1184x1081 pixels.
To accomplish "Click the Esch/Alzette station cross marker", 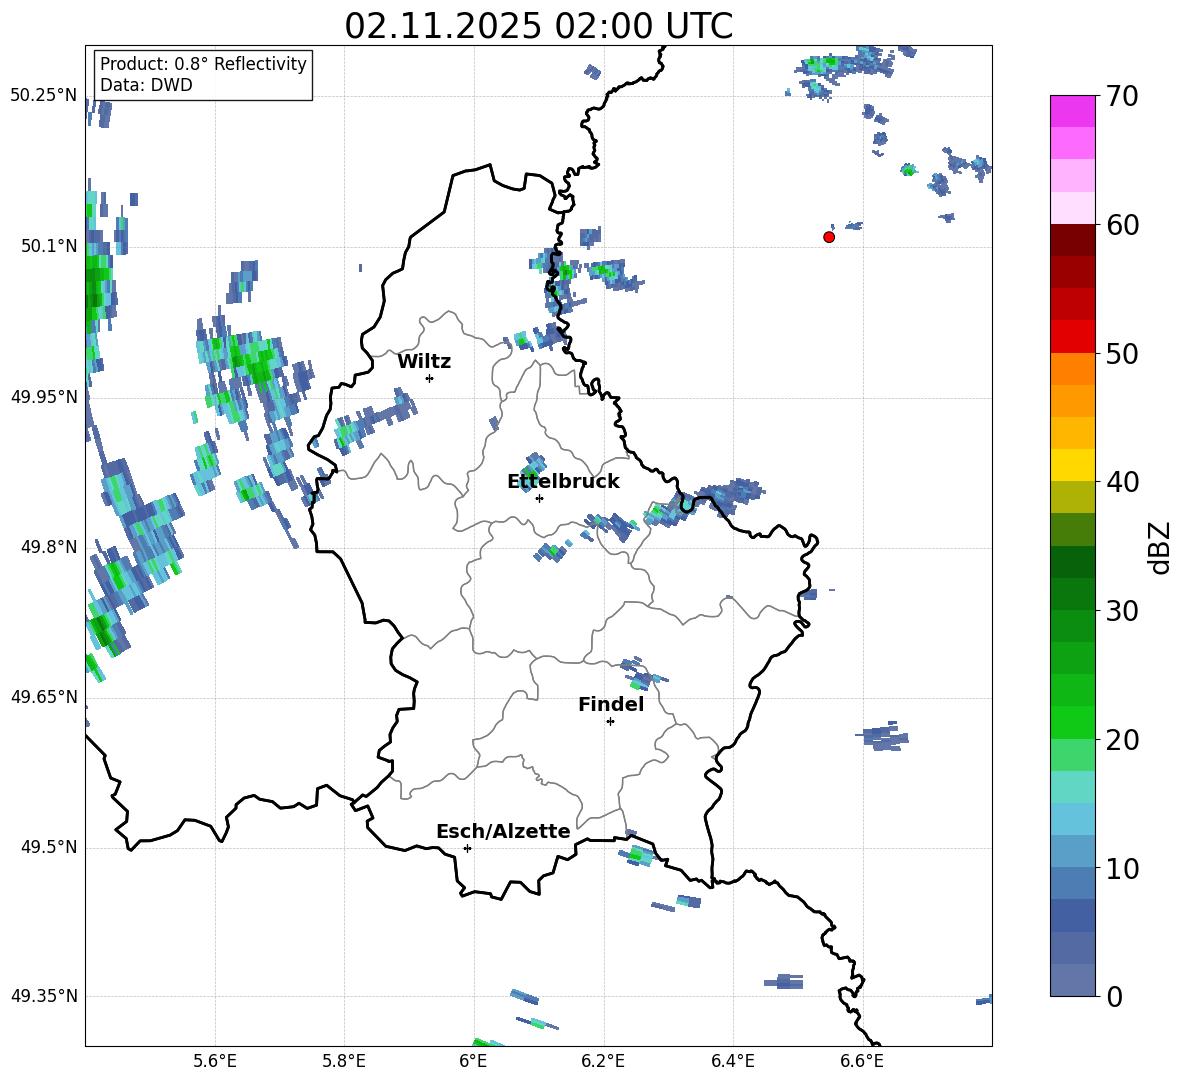I will (467, 848).
